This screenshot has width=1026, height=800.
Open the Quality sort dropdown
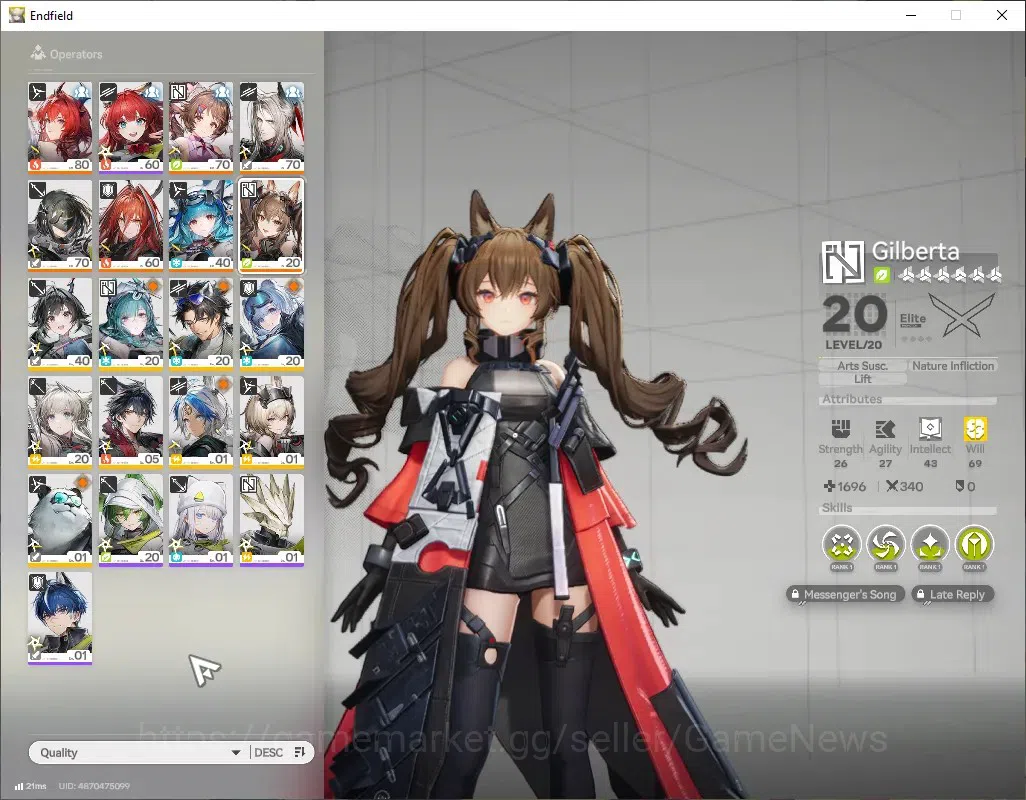pyautogui.click(x=139, y=752)
